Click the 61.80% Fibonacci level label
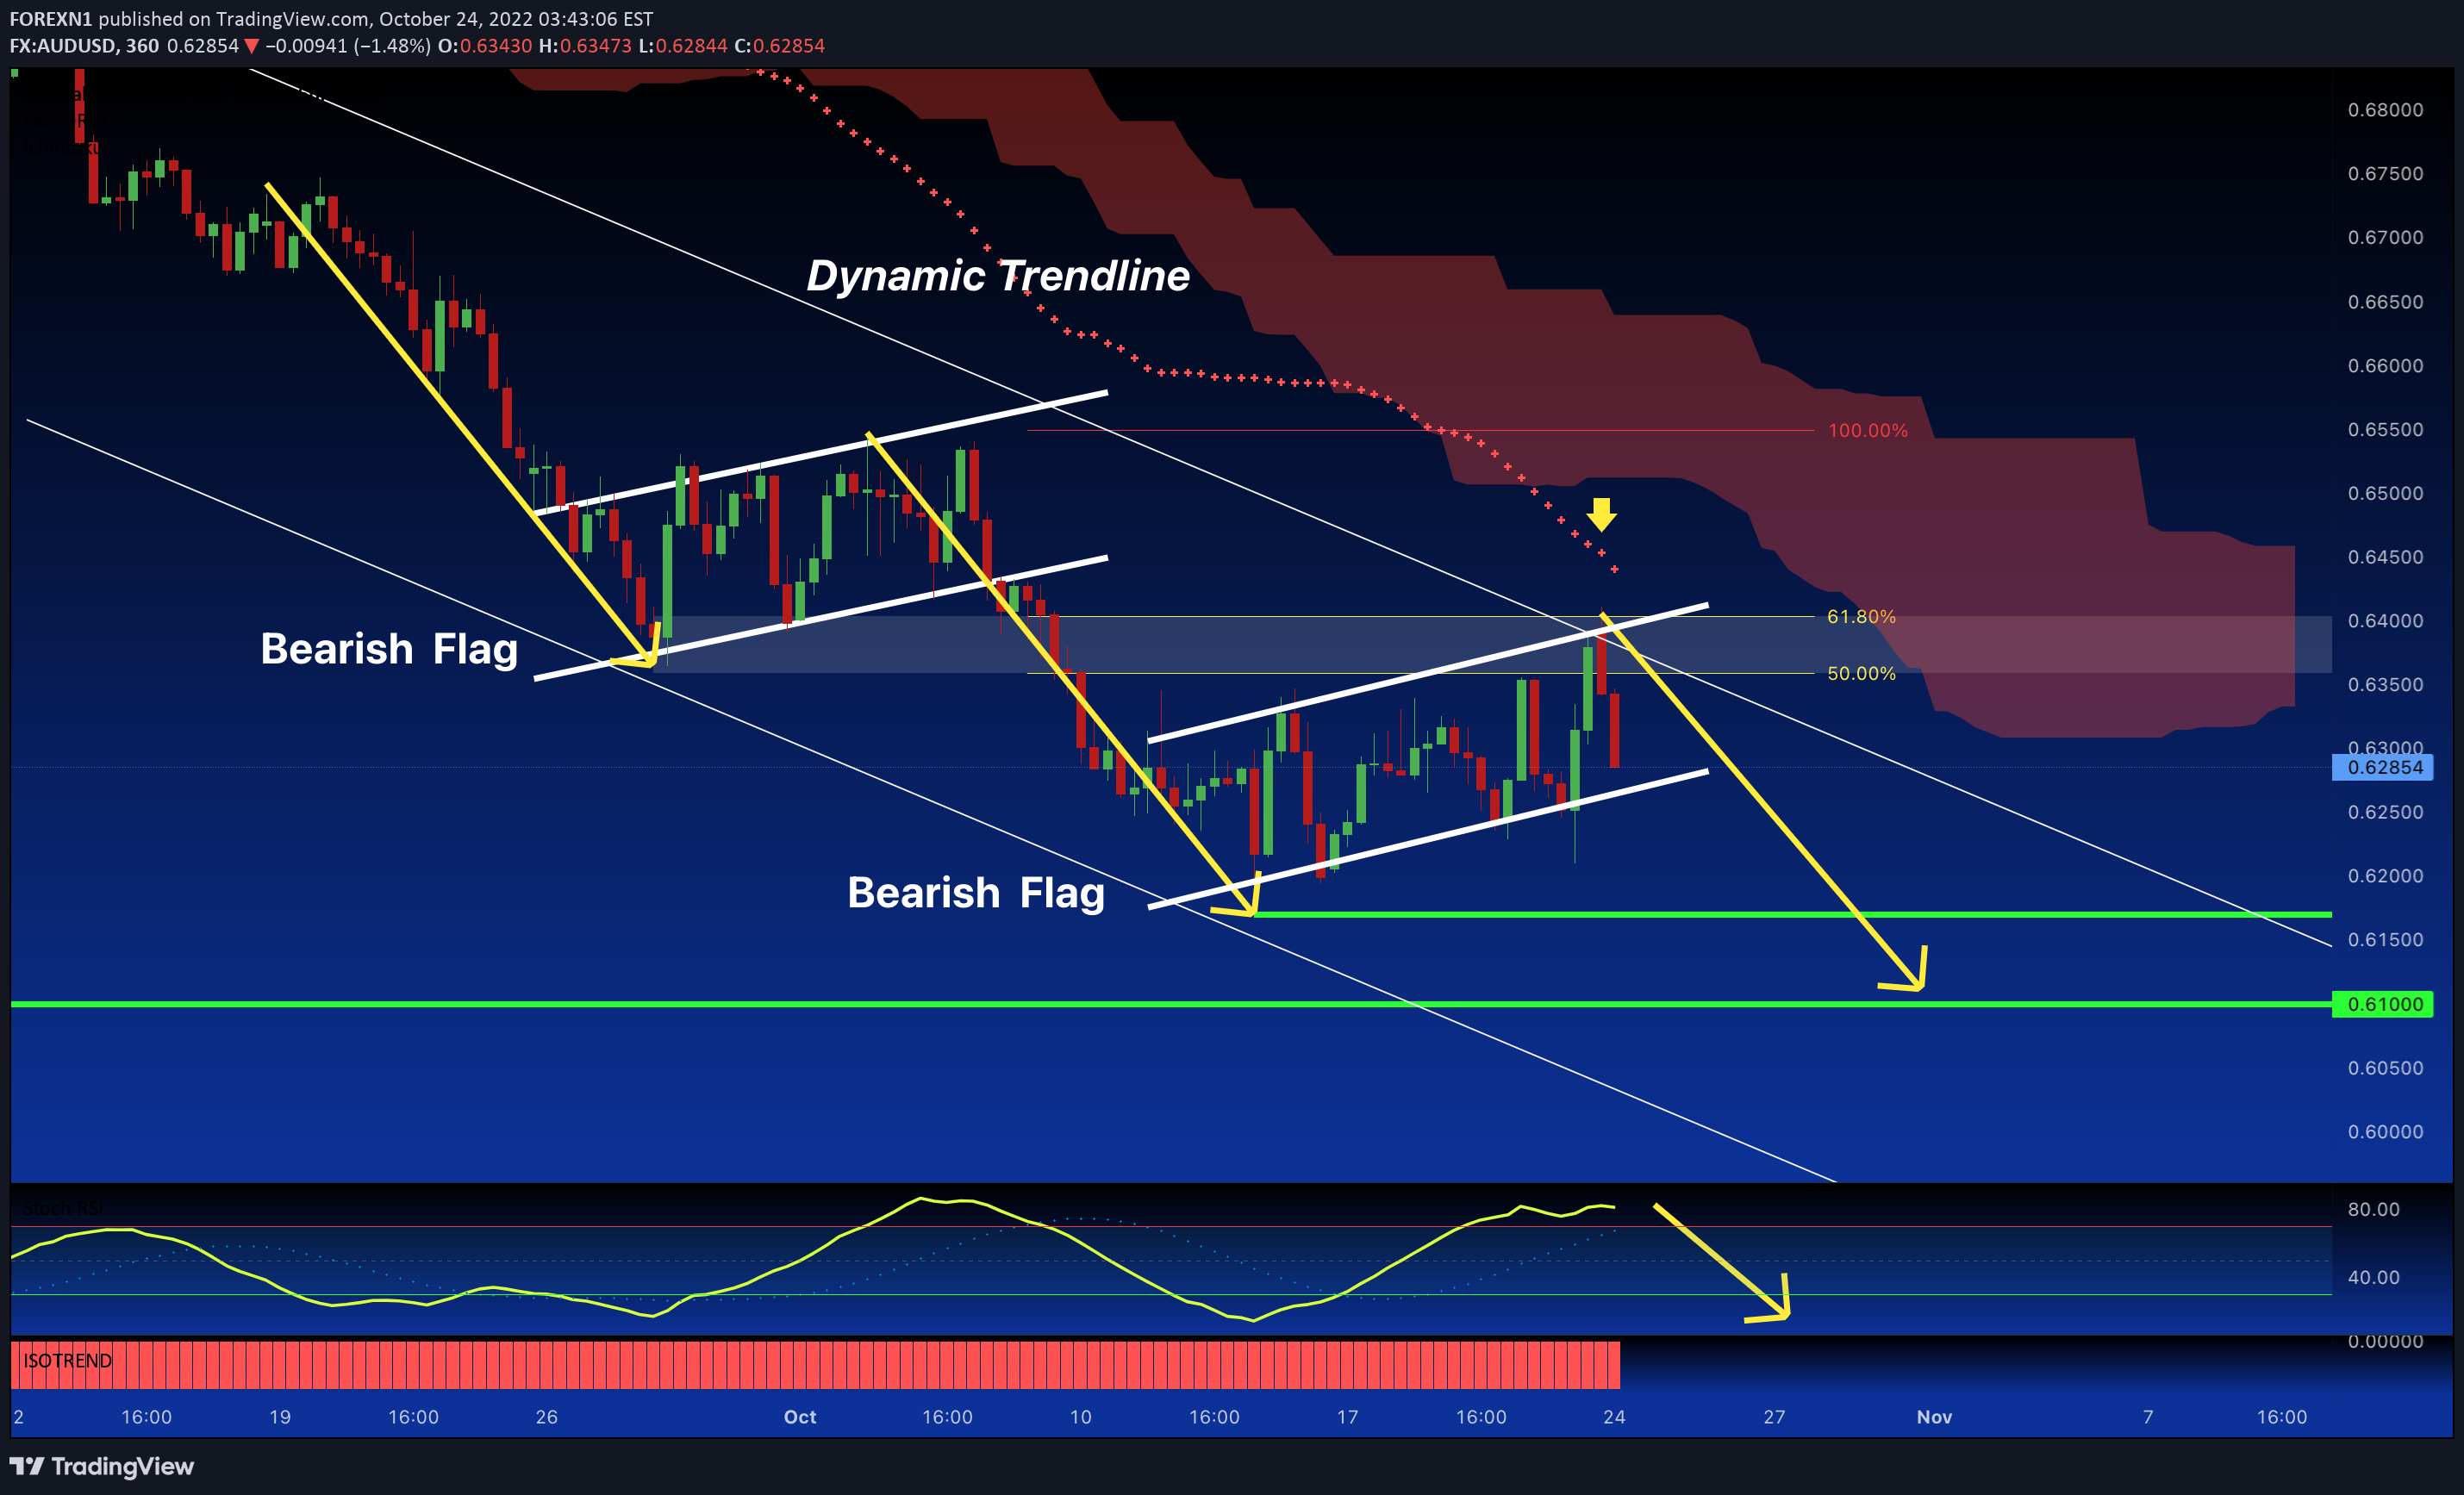2464x1495 pixels. [x=1861, y=617]
